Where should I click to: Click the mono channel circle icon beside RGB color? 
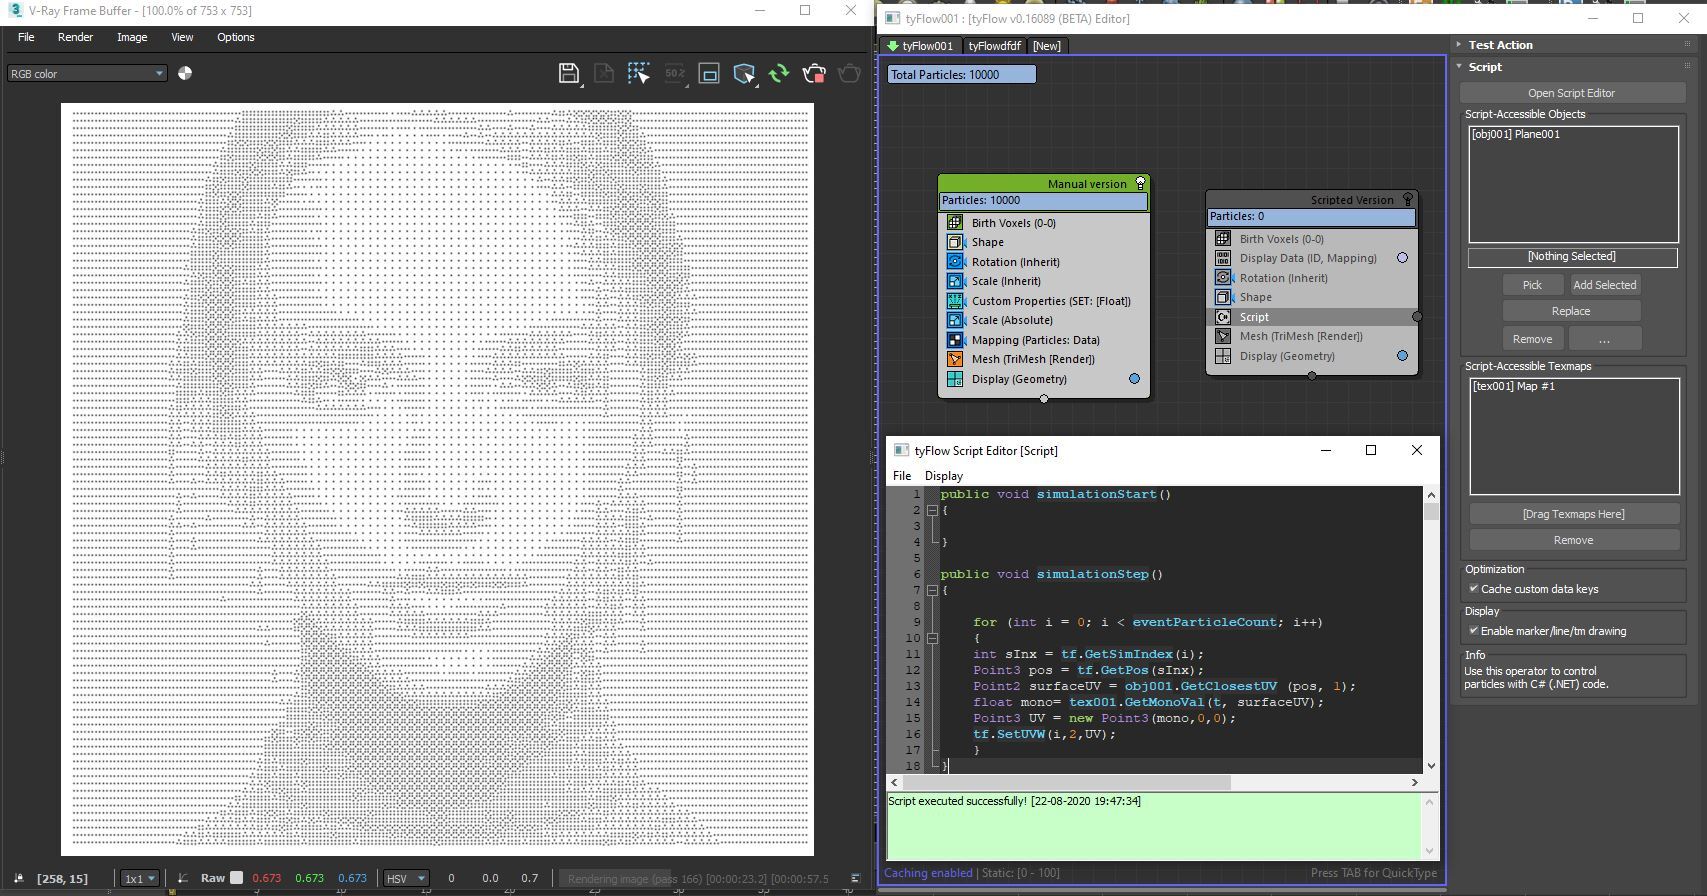[x=185, y=73]
